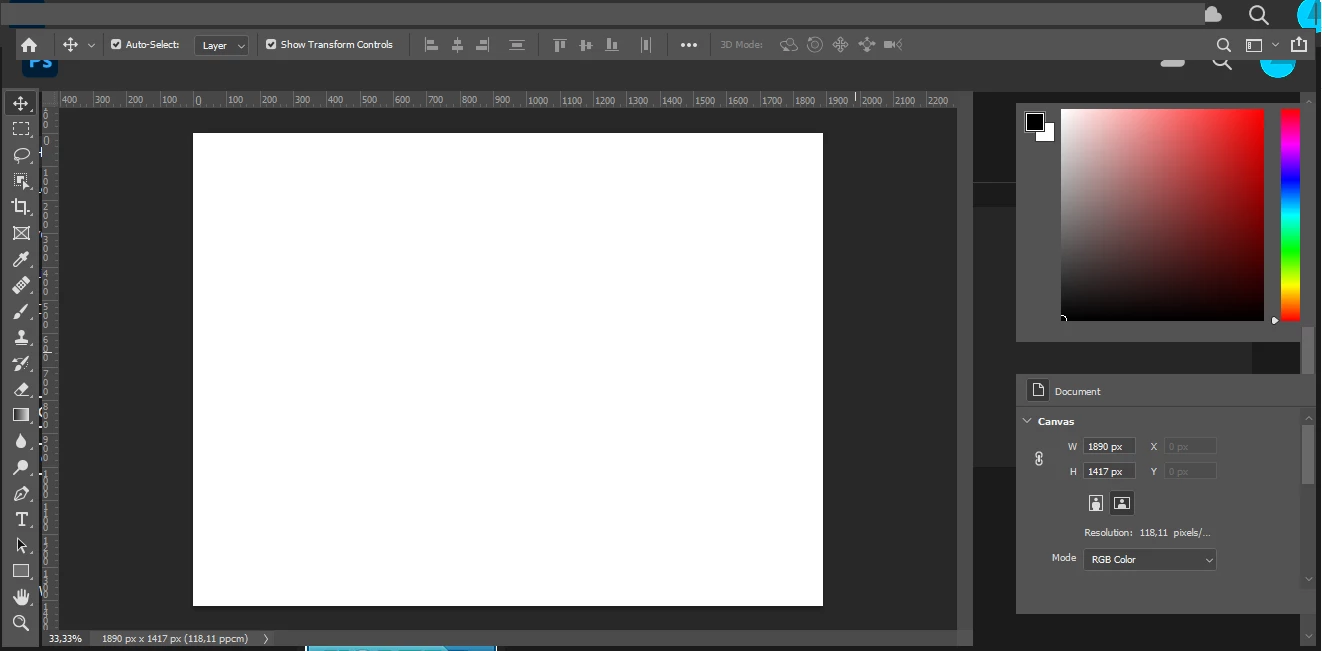Open the three-dots align options menu
This screenshot has width=1322, height=651.
point(689,45)
